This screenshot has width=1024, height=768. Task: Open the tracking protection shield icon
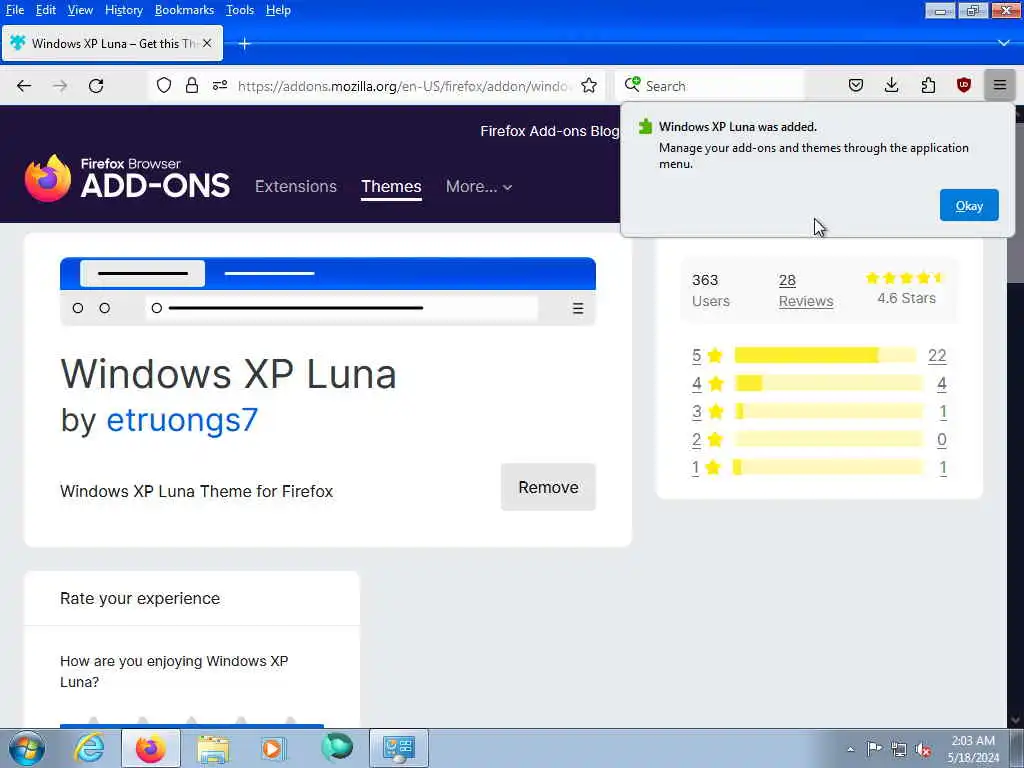[x=164, y=86]
